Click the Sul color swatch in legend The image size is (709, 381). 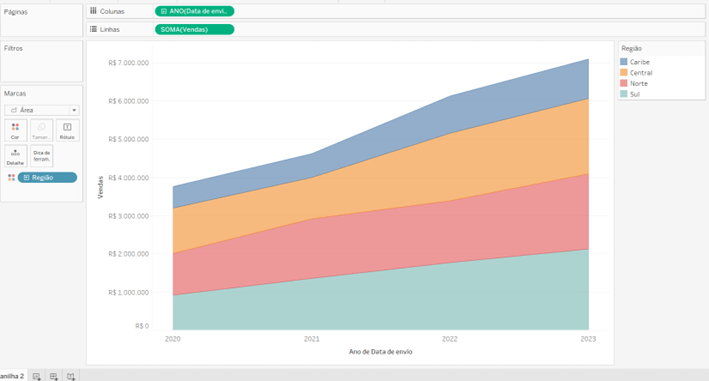(x=624, y=94)
